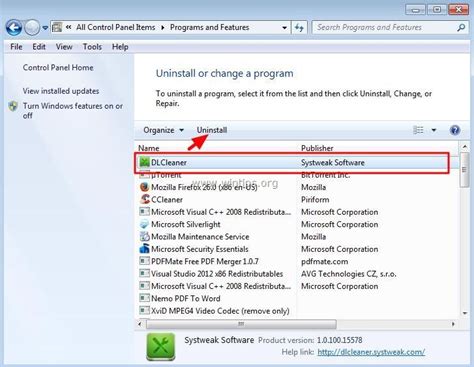Open the File menu
This screenshot has height=367, width=474.
point(16,47)
